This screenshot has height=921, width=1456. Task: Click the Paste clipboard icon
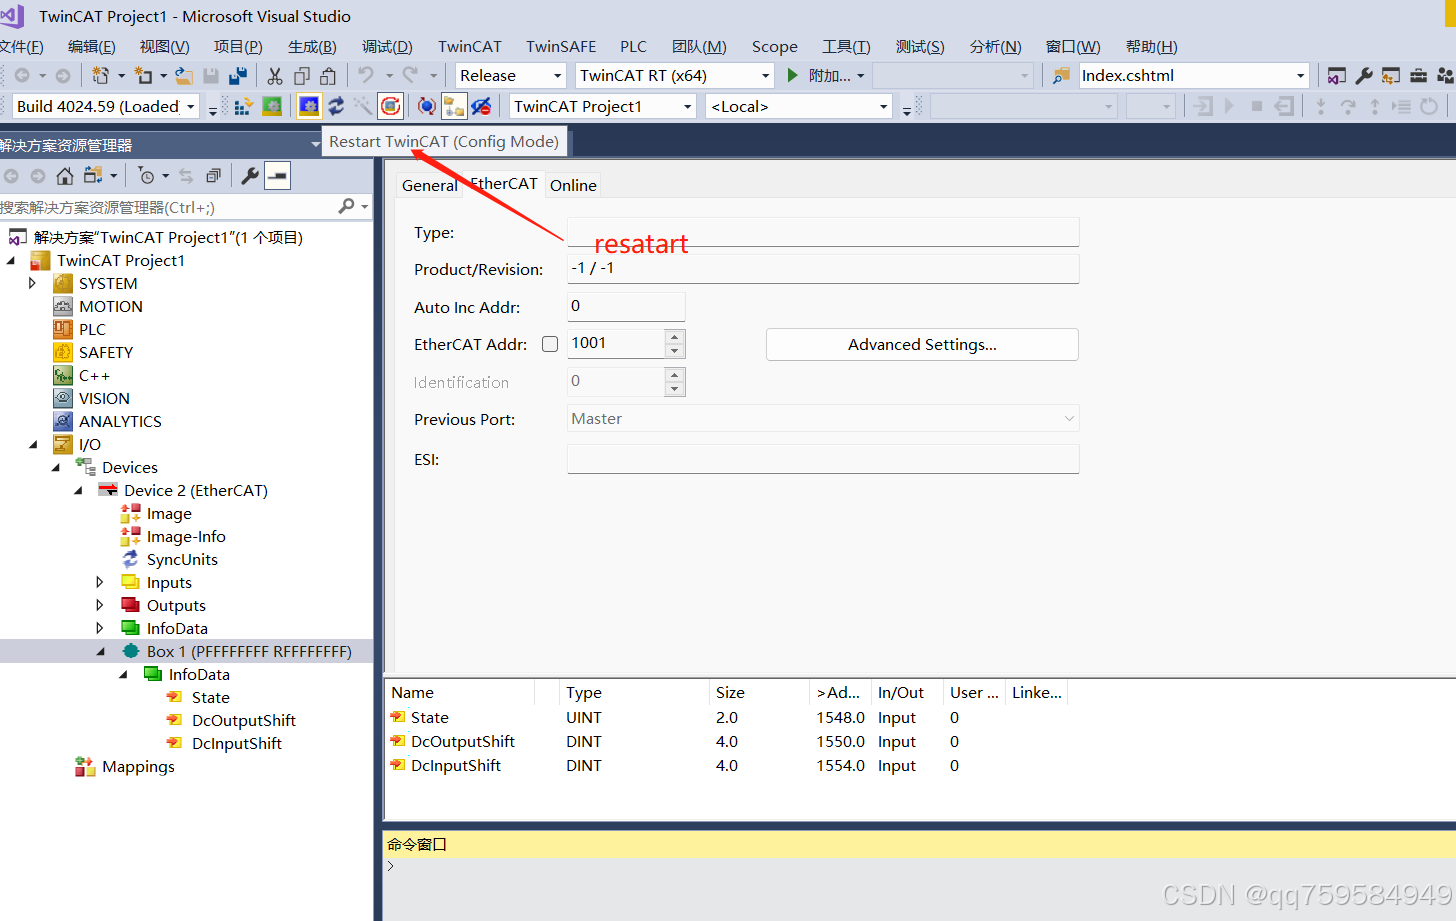(328, 75)
